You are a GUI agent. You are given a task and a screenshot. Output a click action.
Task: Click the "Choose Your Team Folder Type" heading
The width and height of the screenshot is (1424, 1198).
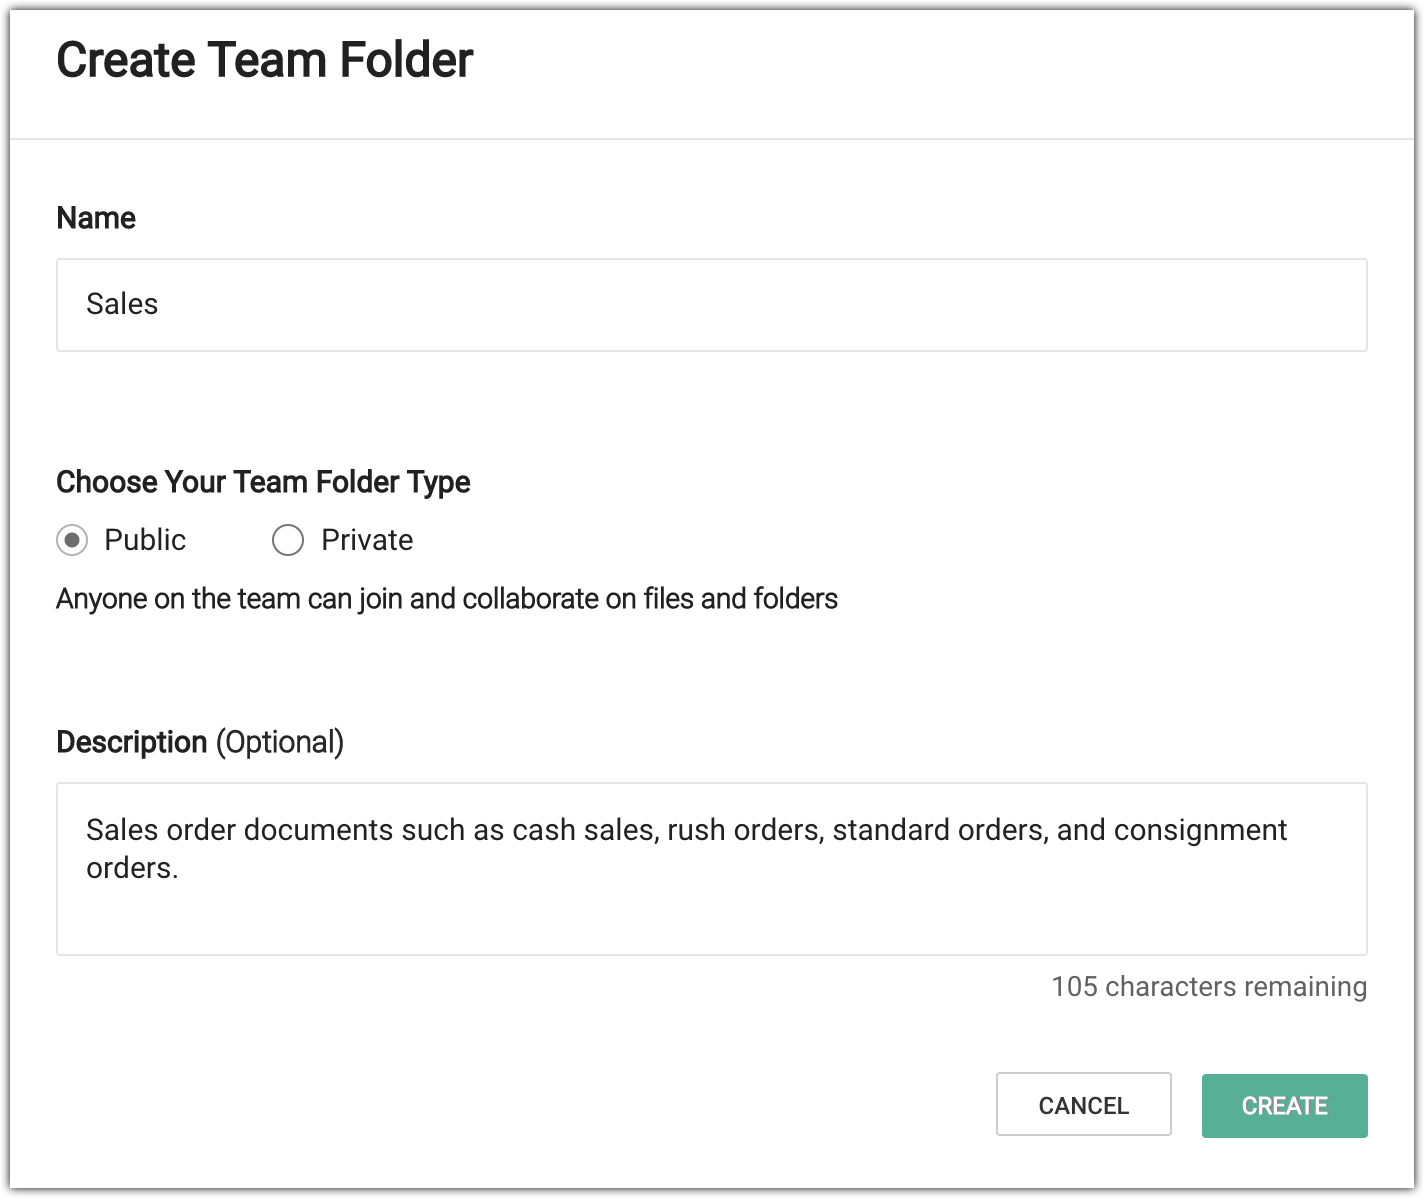point(263,482)
